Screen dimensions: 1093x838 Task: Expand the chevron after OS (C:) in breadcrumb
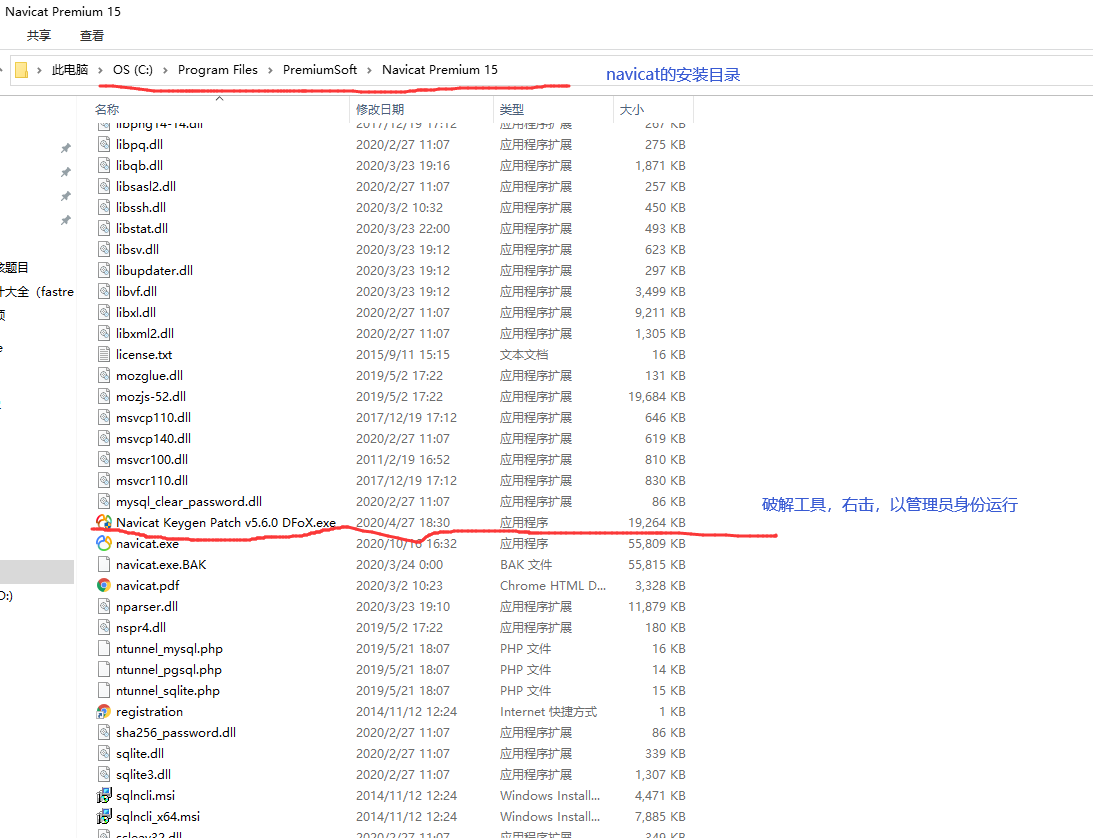coord(165,70)
